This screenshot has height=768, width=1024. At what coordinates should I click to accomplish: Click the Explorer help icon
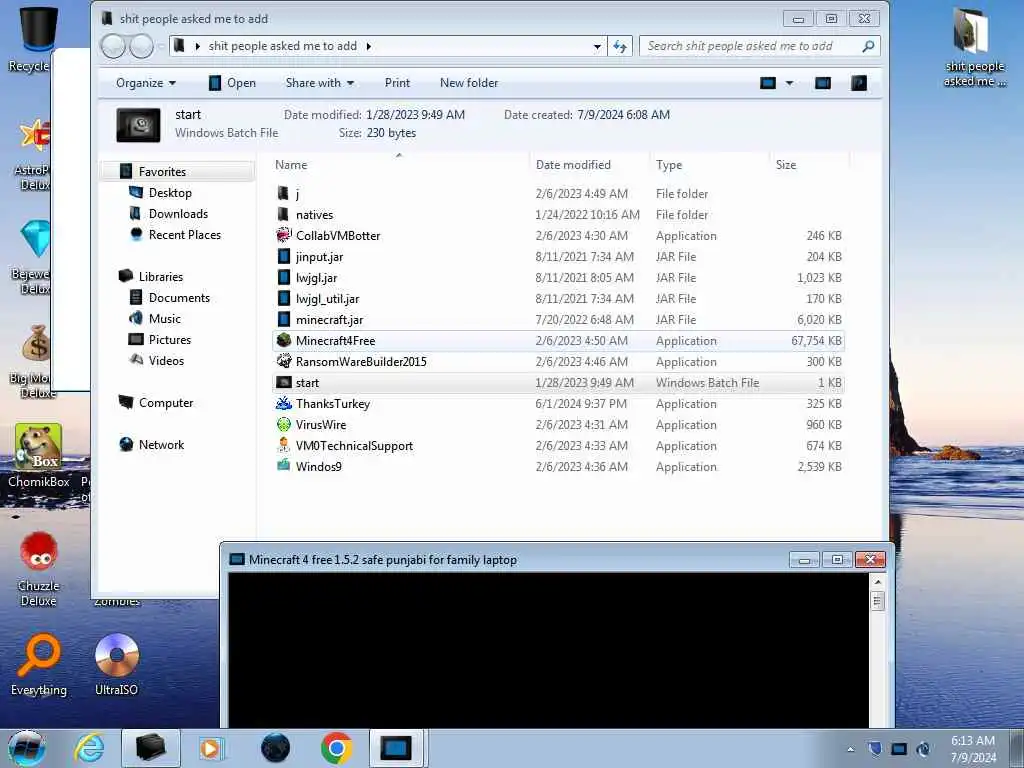(x=859, y=83)
